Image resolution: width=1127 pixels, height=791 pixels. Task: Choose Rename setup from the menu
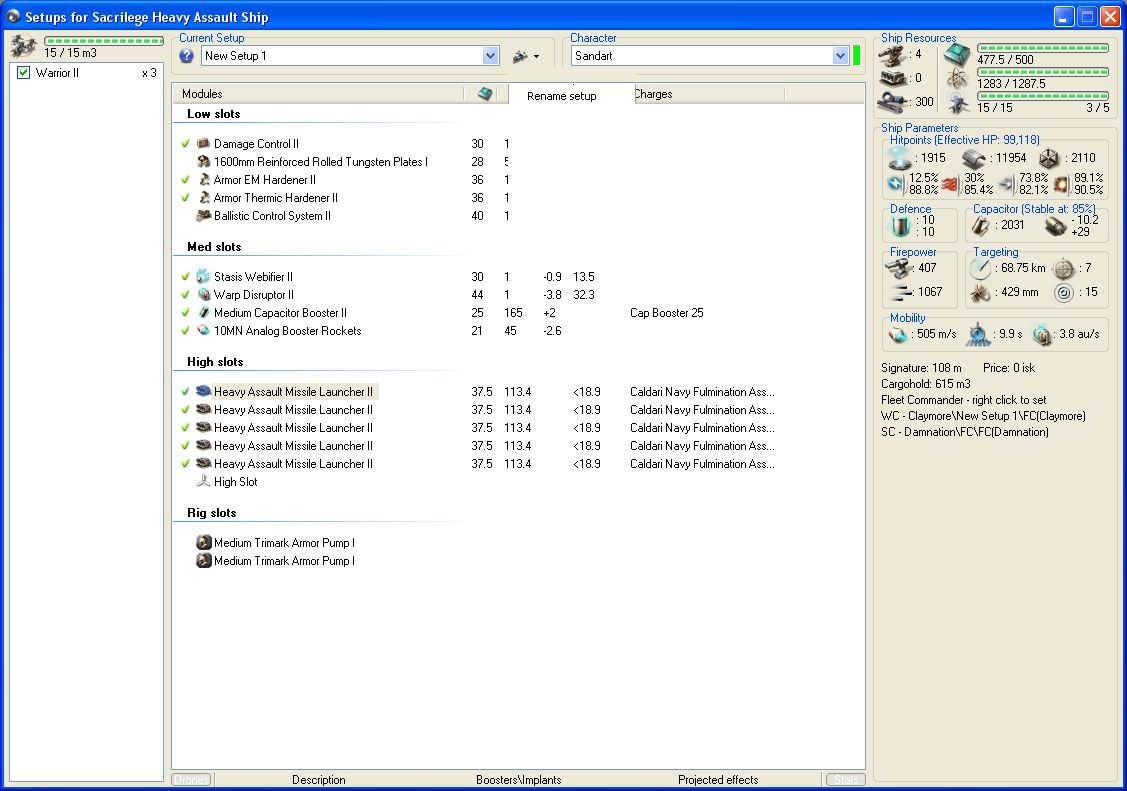pyautogui.click(x=561, y=96)
